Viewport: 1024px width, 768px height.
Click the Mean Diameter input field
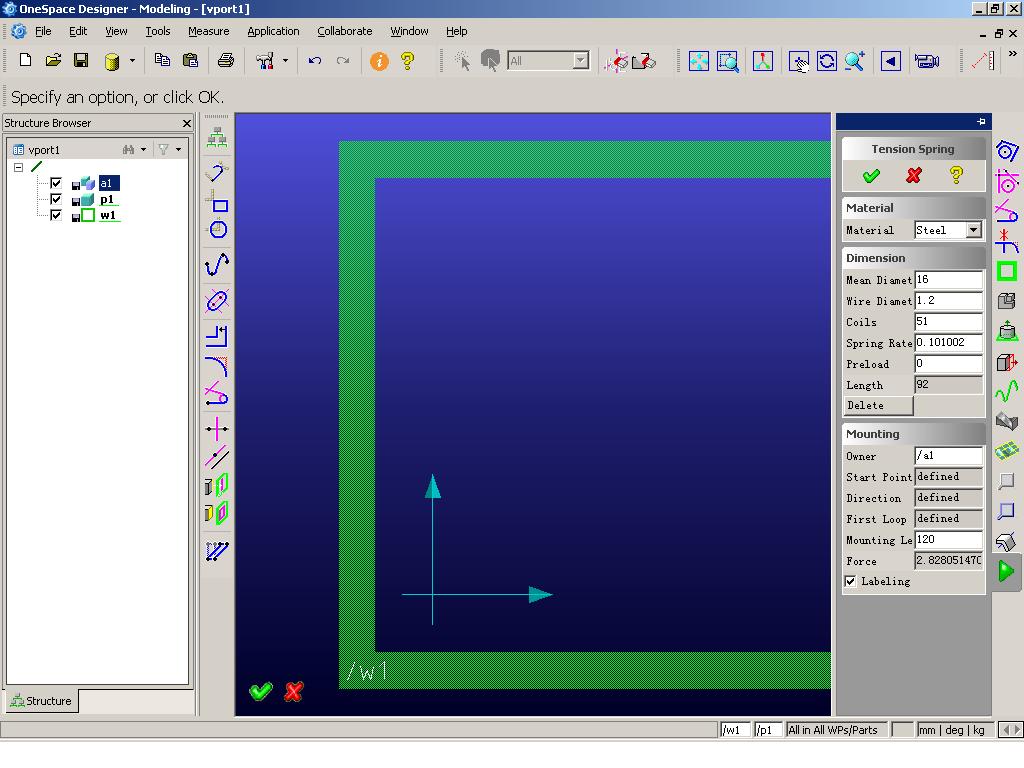pyautogui.click(x=948, y=280)
